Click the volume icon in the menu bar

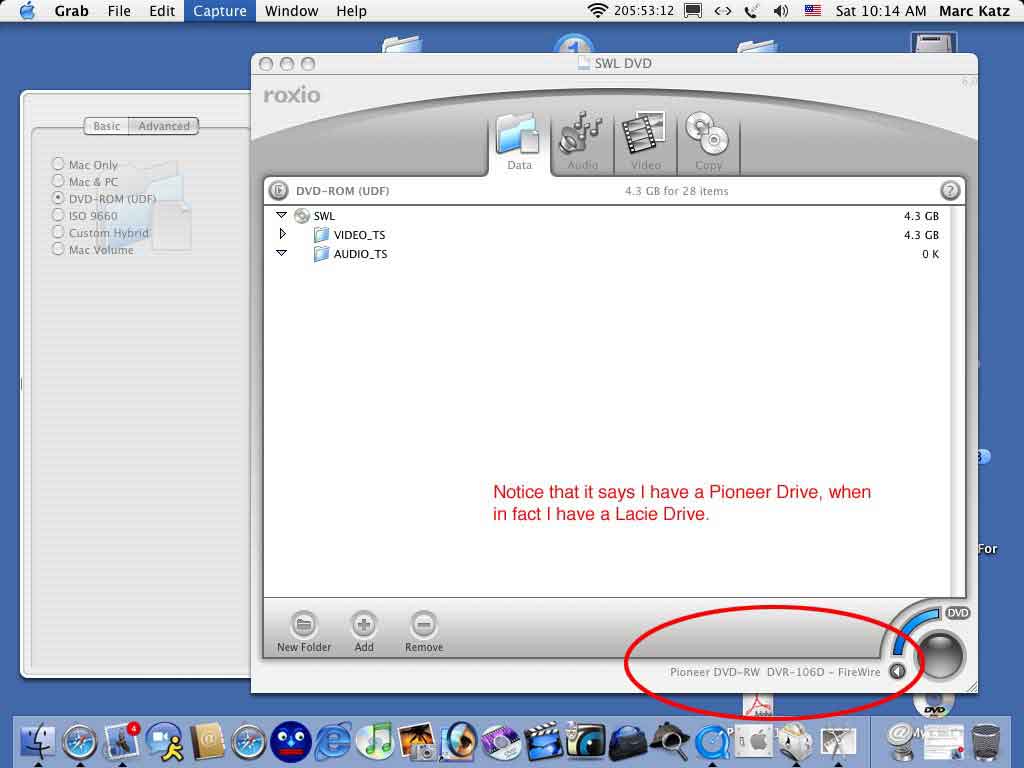781,10
